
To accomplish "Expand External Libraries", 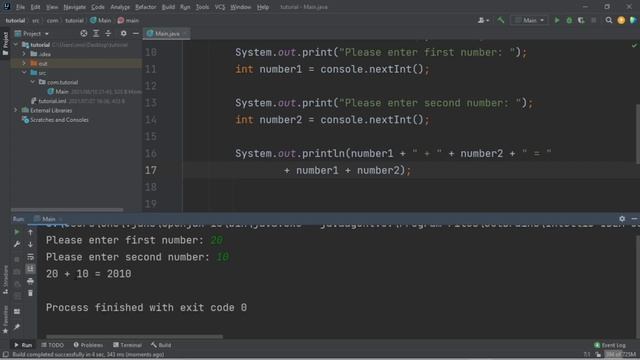I will click(x=16, y=110).
